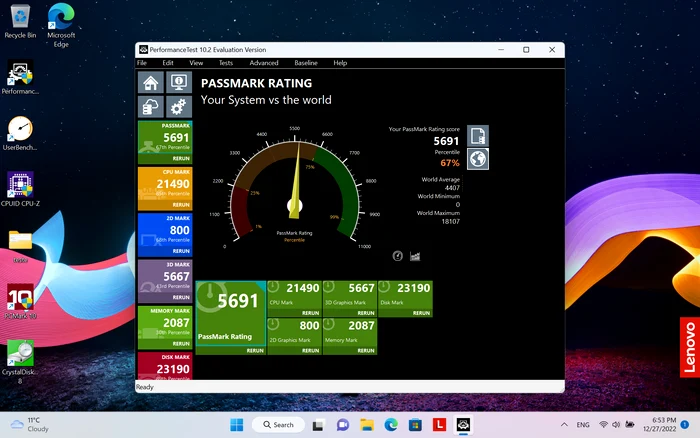700x438 pixels.
Task: Rerun the 2D Graphics Mark bottom tile
Action: click(311, 351)
